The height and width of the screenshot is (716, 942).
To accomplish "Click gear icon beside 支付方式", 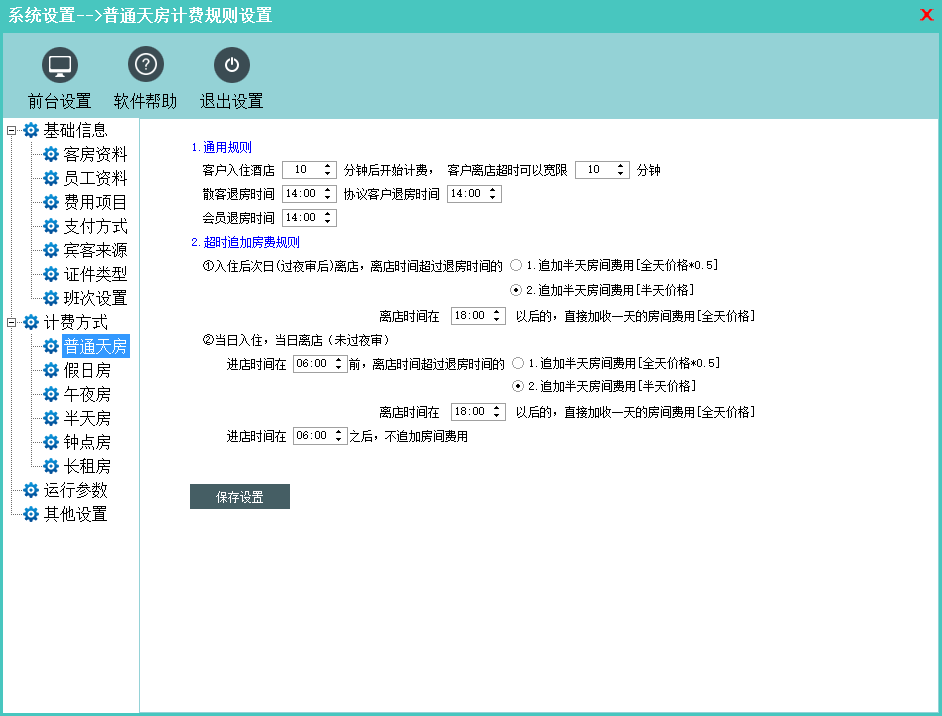I will tap(51, 226).
